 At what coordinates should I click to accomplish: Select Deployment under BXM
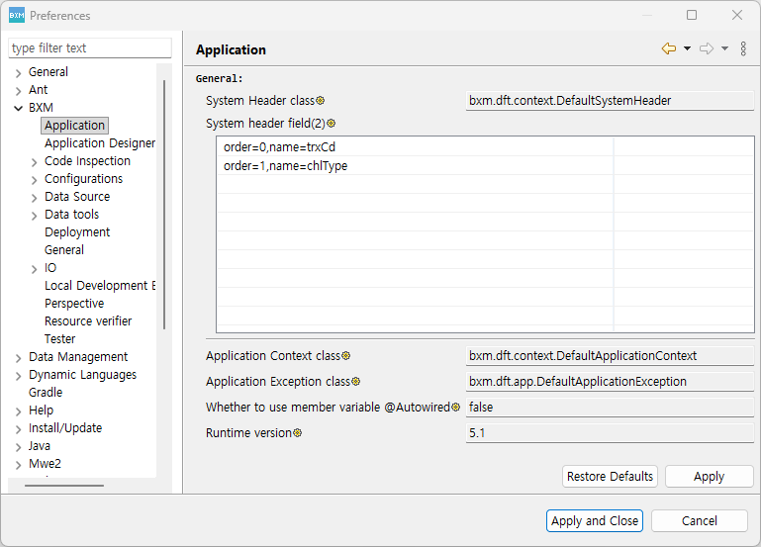click(x=77, y=232)
